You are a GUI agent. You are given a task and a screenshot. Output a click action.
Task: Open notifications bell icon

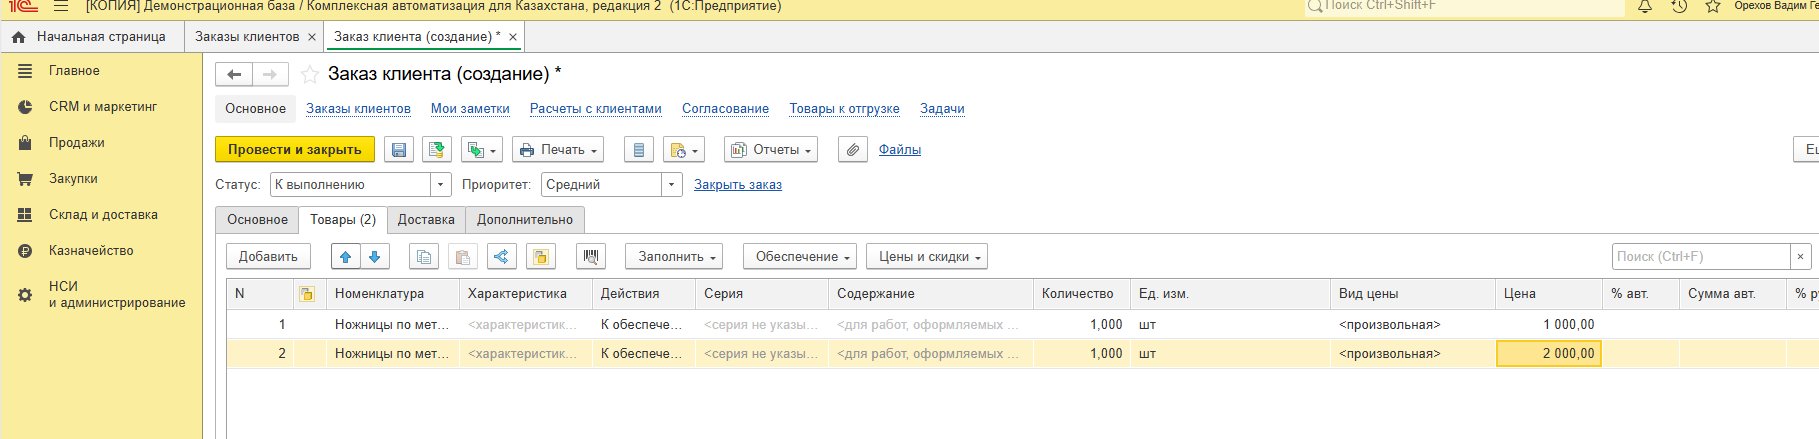pos(1645,6)
